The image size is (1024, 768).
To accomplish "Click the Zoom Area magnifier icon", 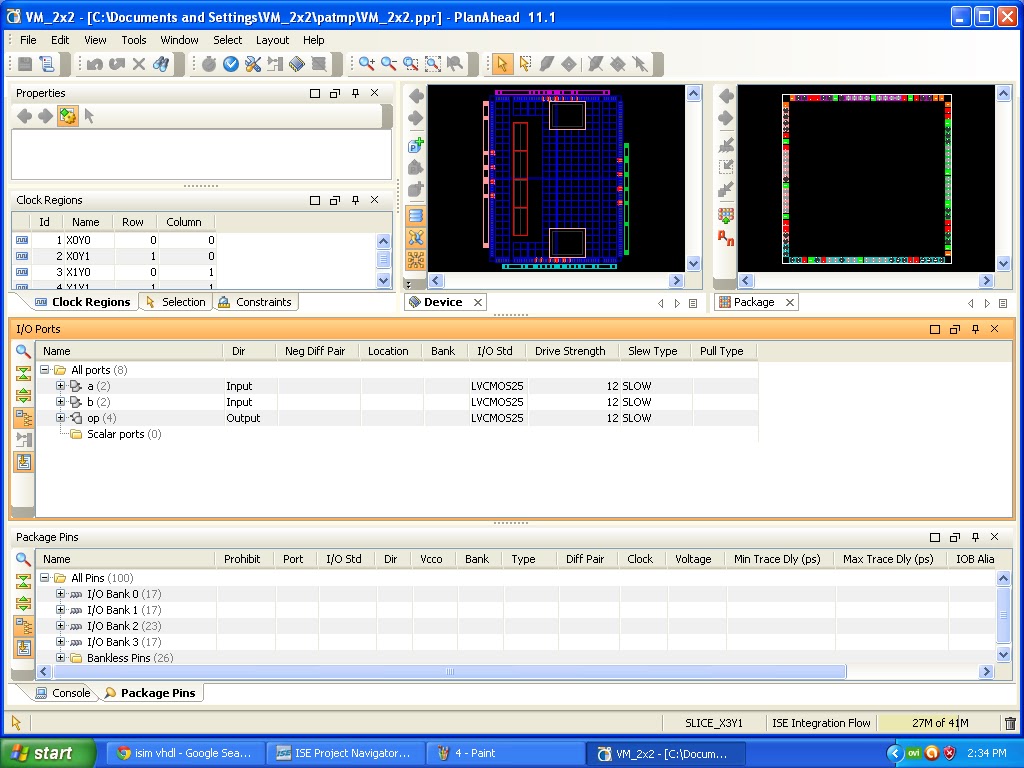I will [411, 63].
